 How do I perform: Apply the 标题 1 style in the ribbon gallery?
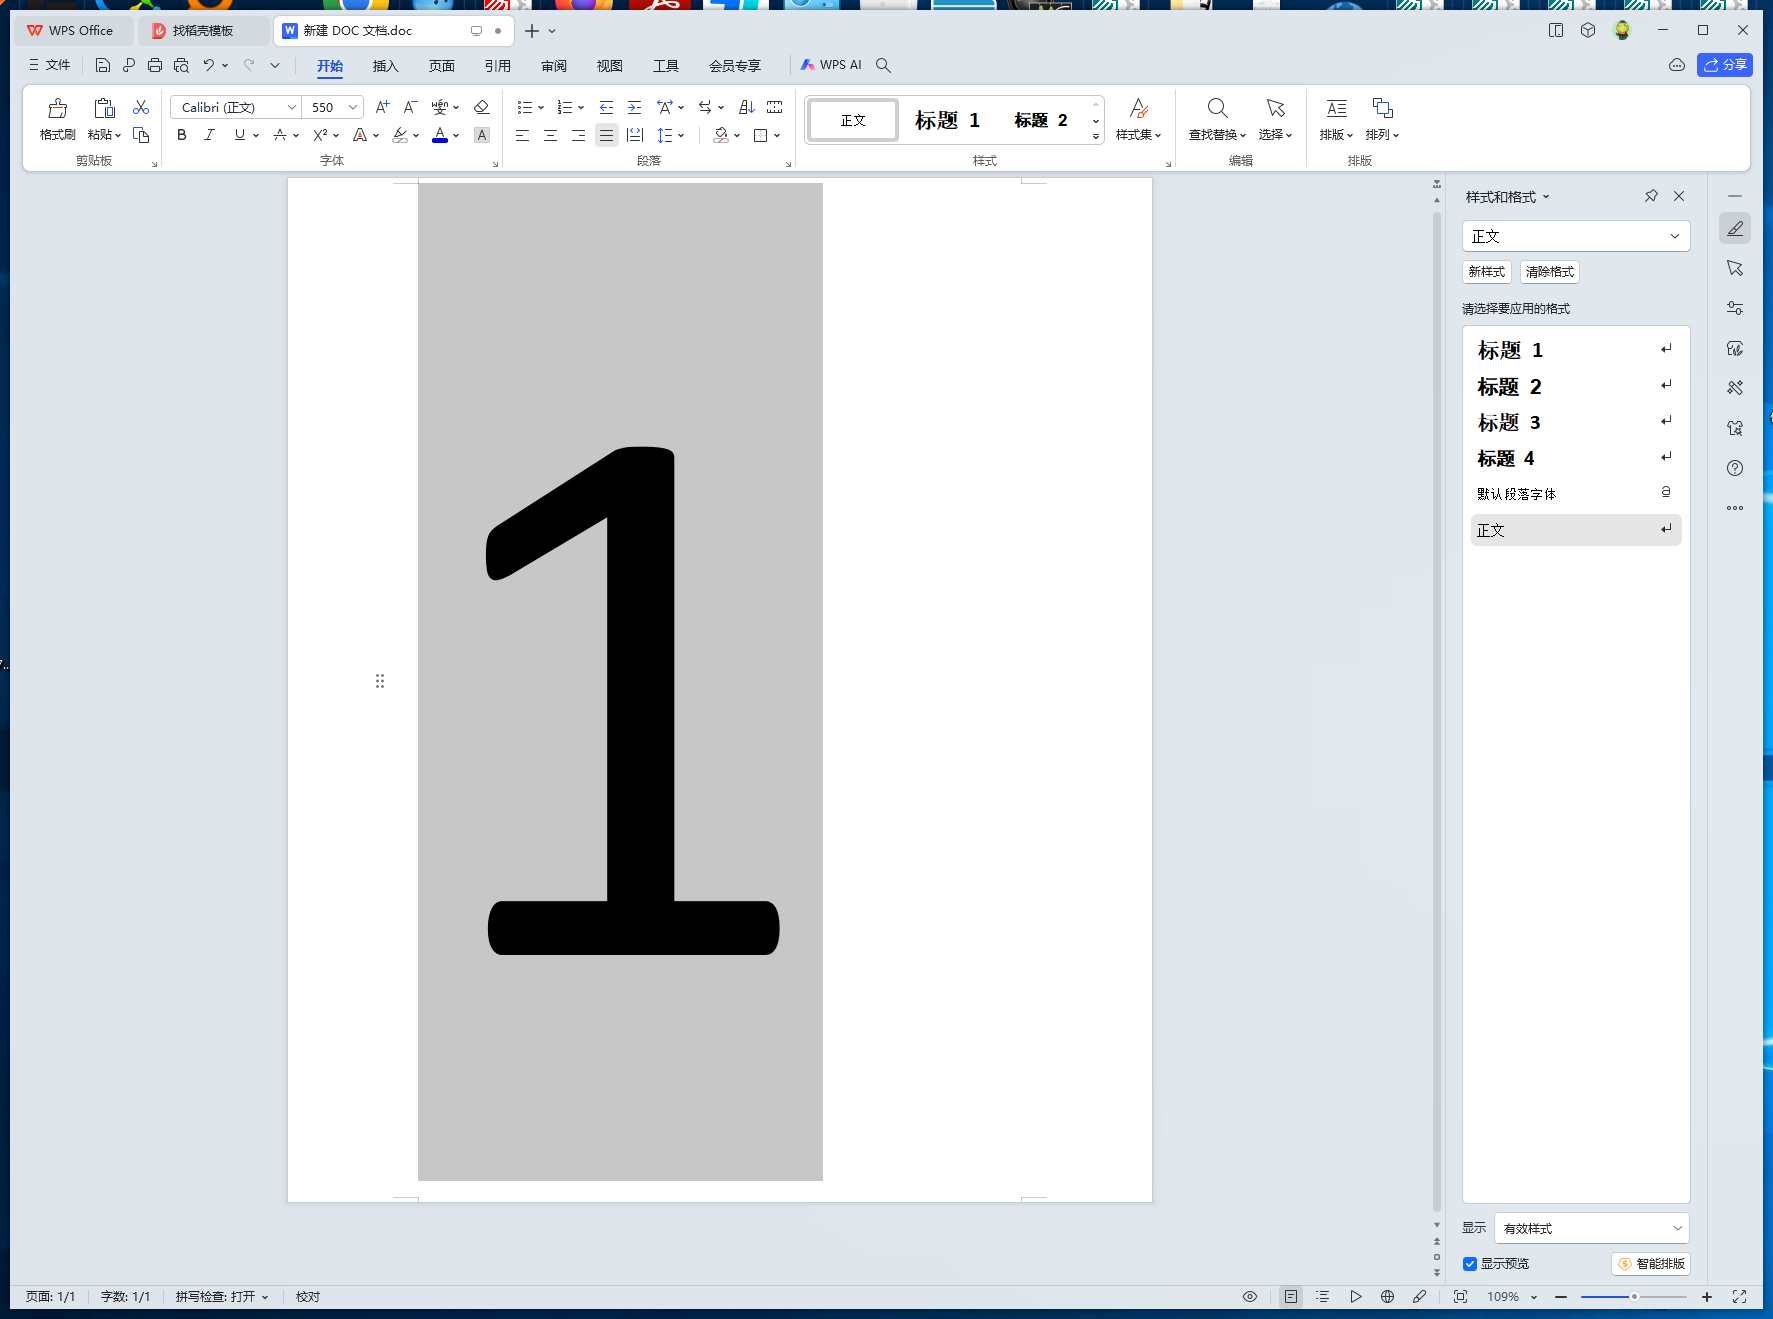coord(947,120)
